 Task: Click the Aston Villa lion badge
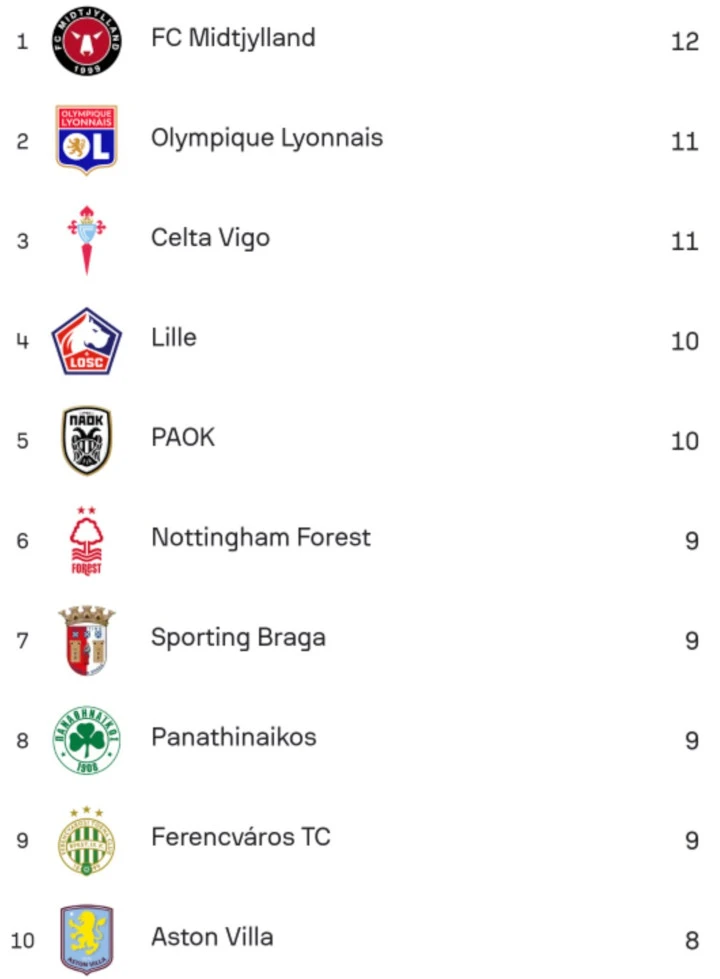coord(86,939)
